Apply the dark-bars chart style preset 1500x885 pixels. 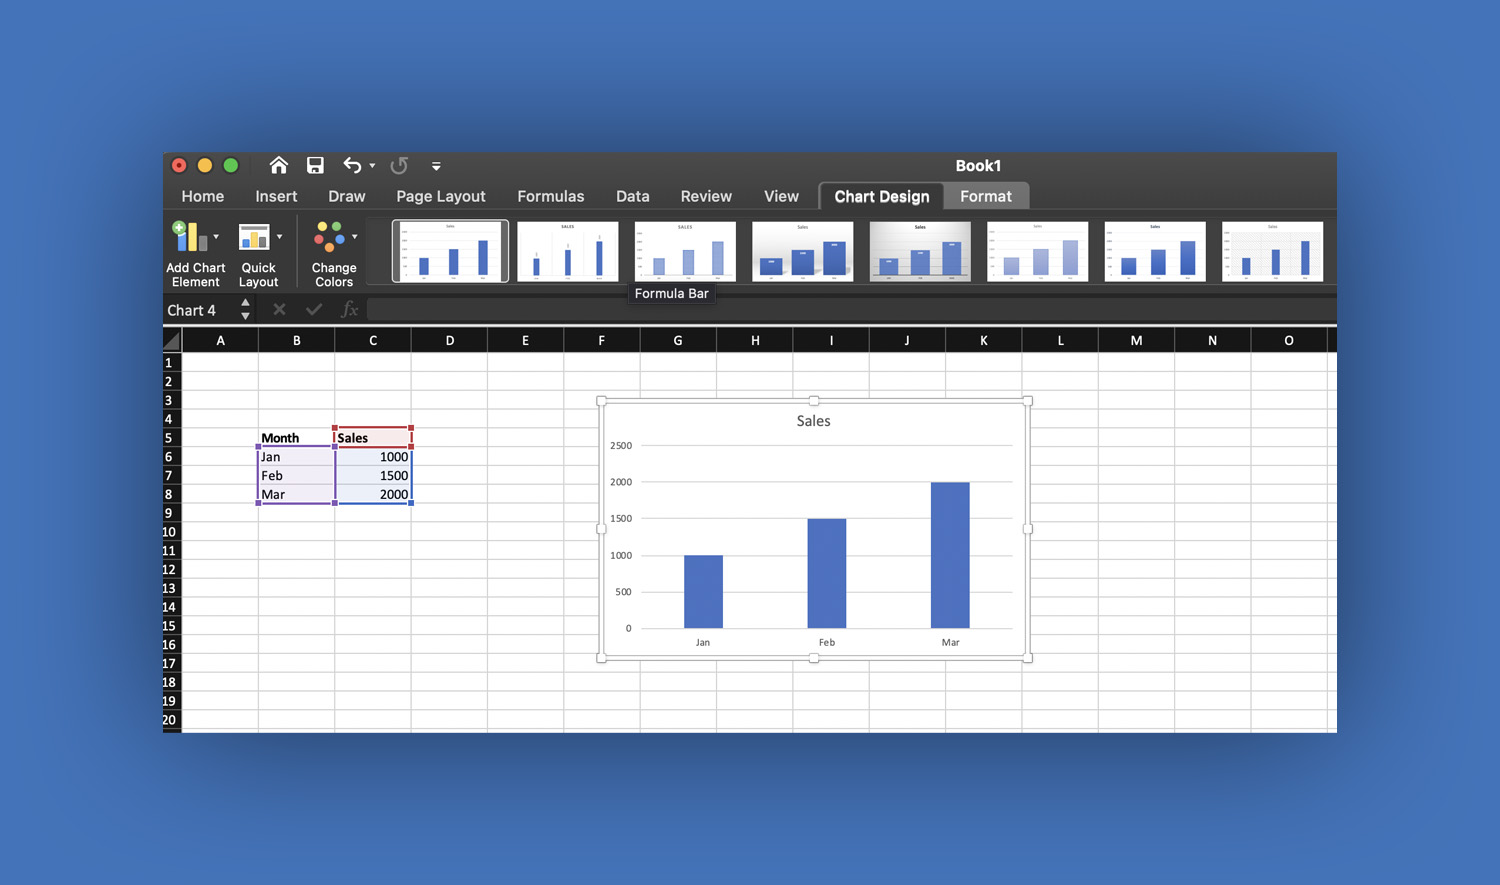803,251
